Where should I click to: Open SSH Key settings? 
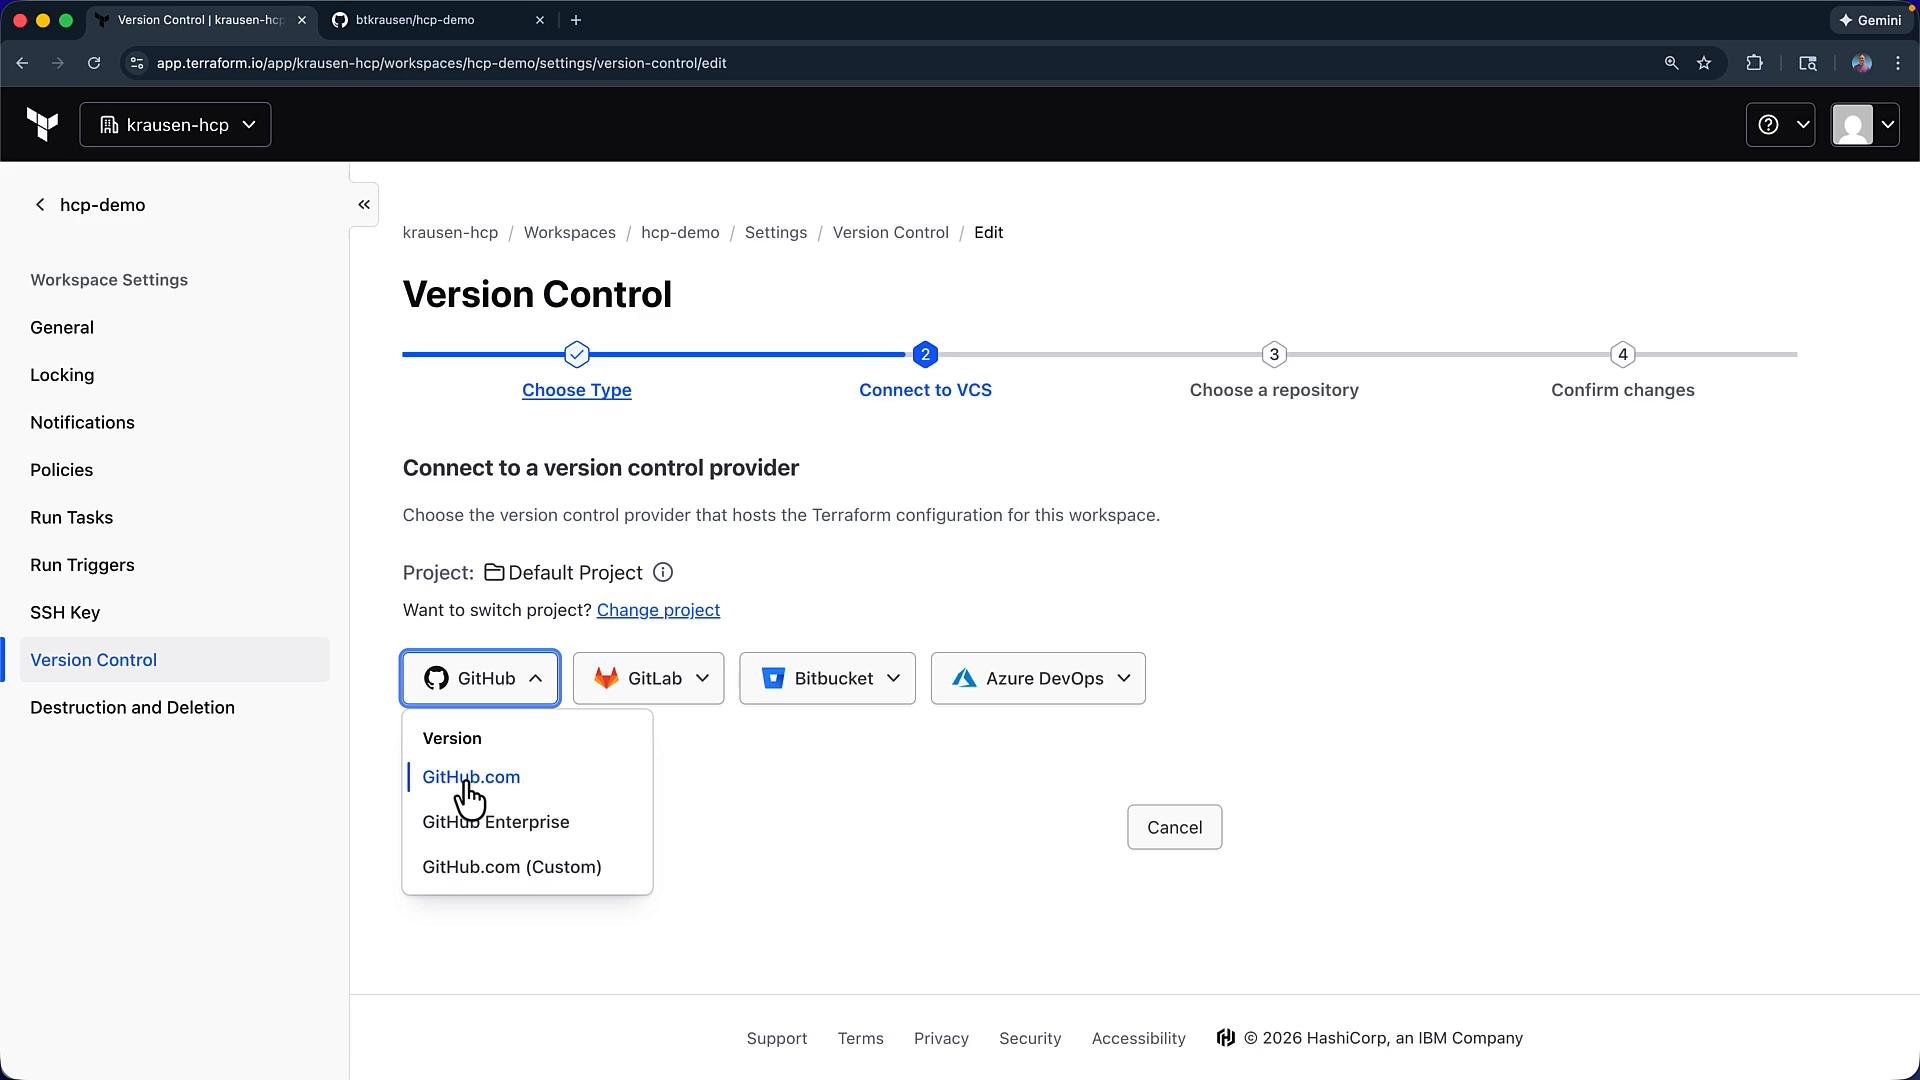pos(65,613)
